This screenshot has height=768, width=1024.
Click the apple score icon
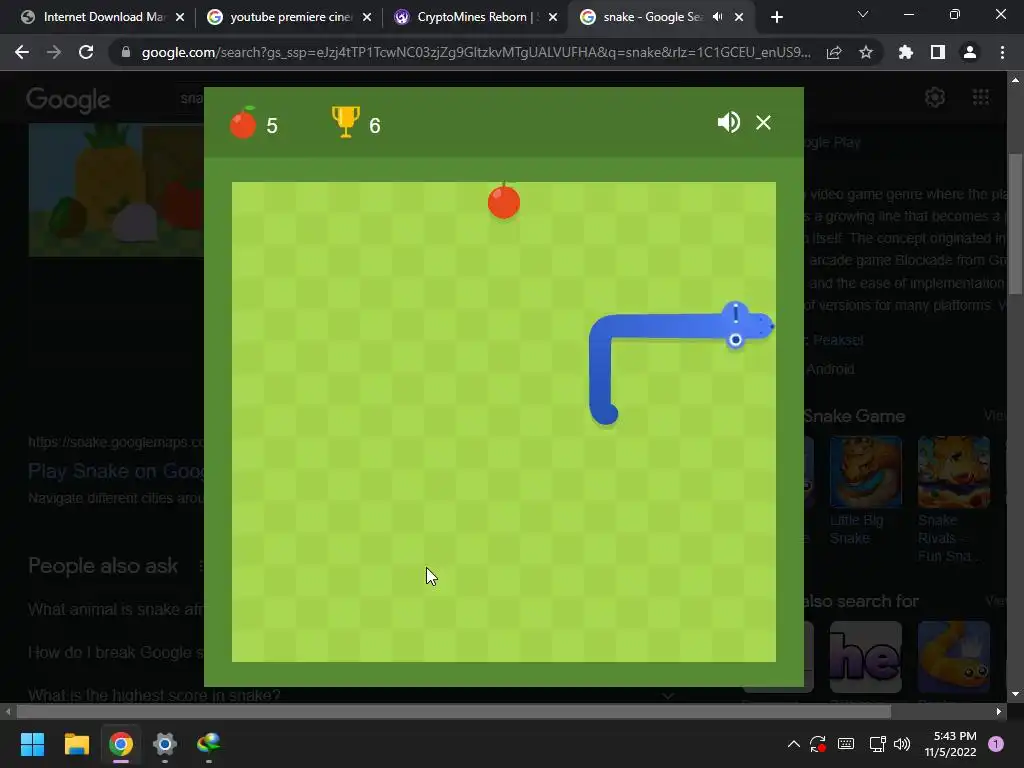pyautogui.click(x=242, y=122)
